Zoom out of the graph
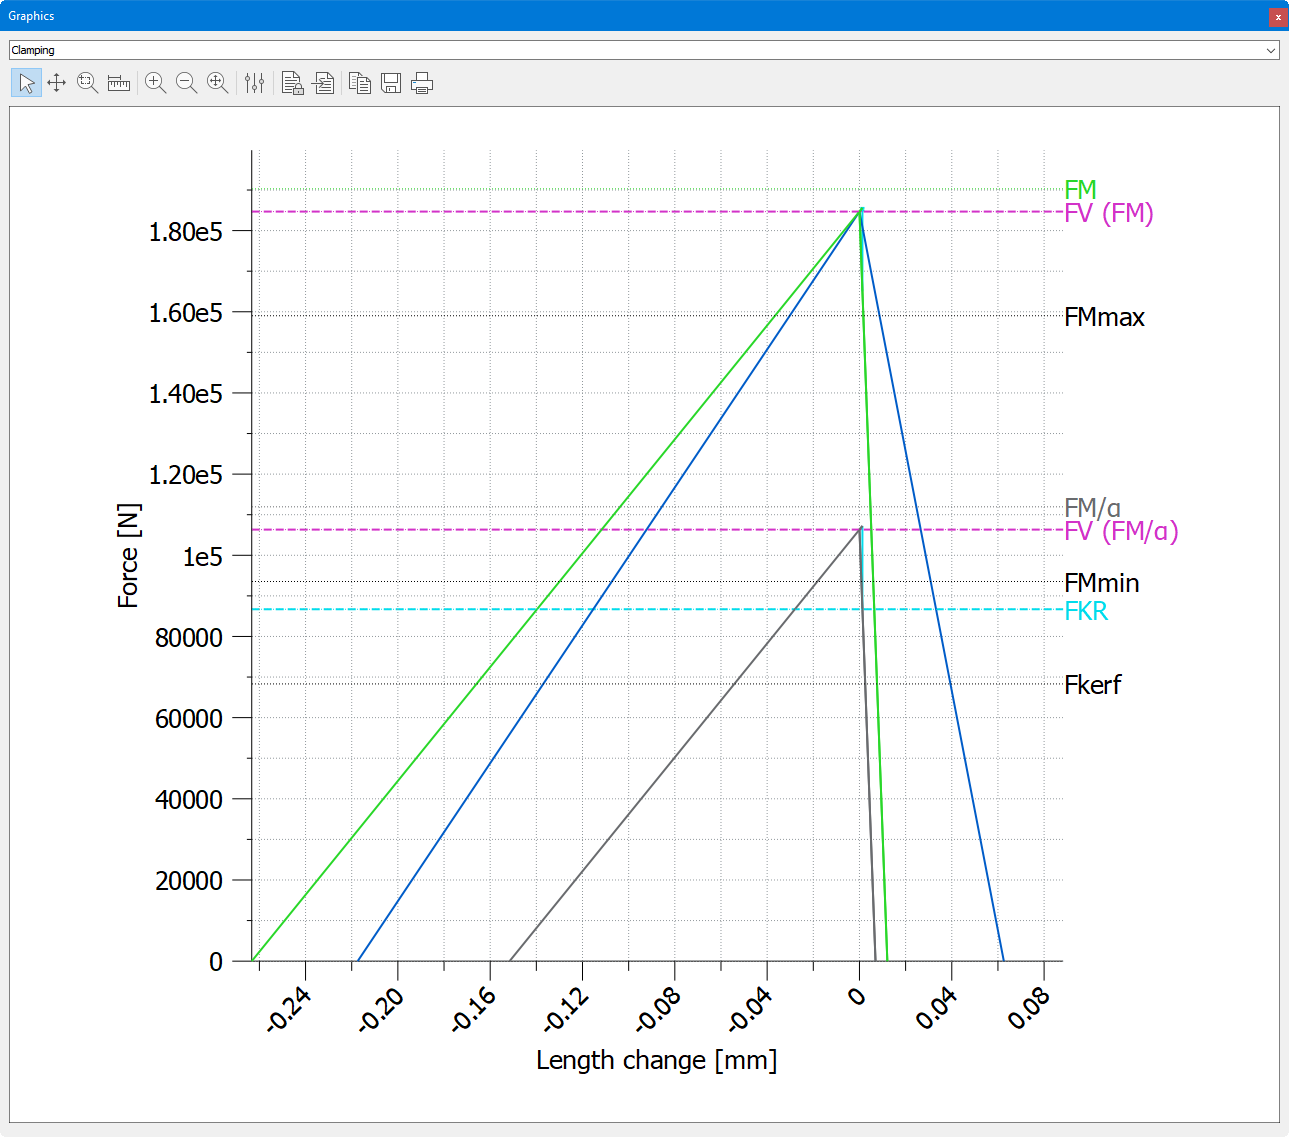1289x1137 pixels. point(186,83)
